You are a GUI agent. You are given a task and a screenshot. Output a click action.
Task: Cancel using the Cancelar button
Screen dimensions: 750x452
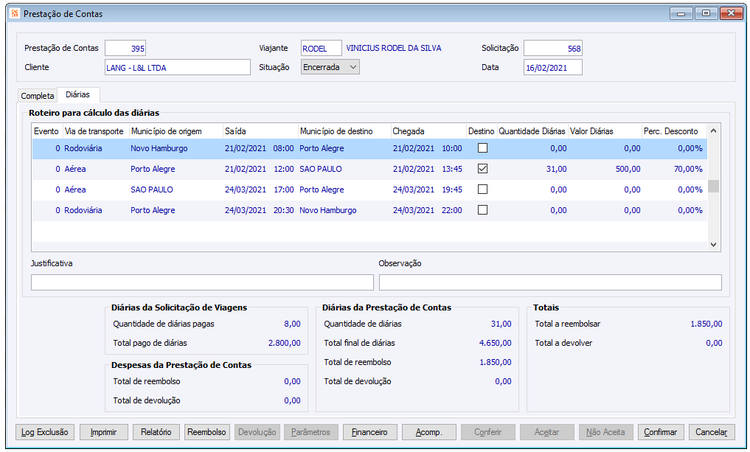pos(712,432)
